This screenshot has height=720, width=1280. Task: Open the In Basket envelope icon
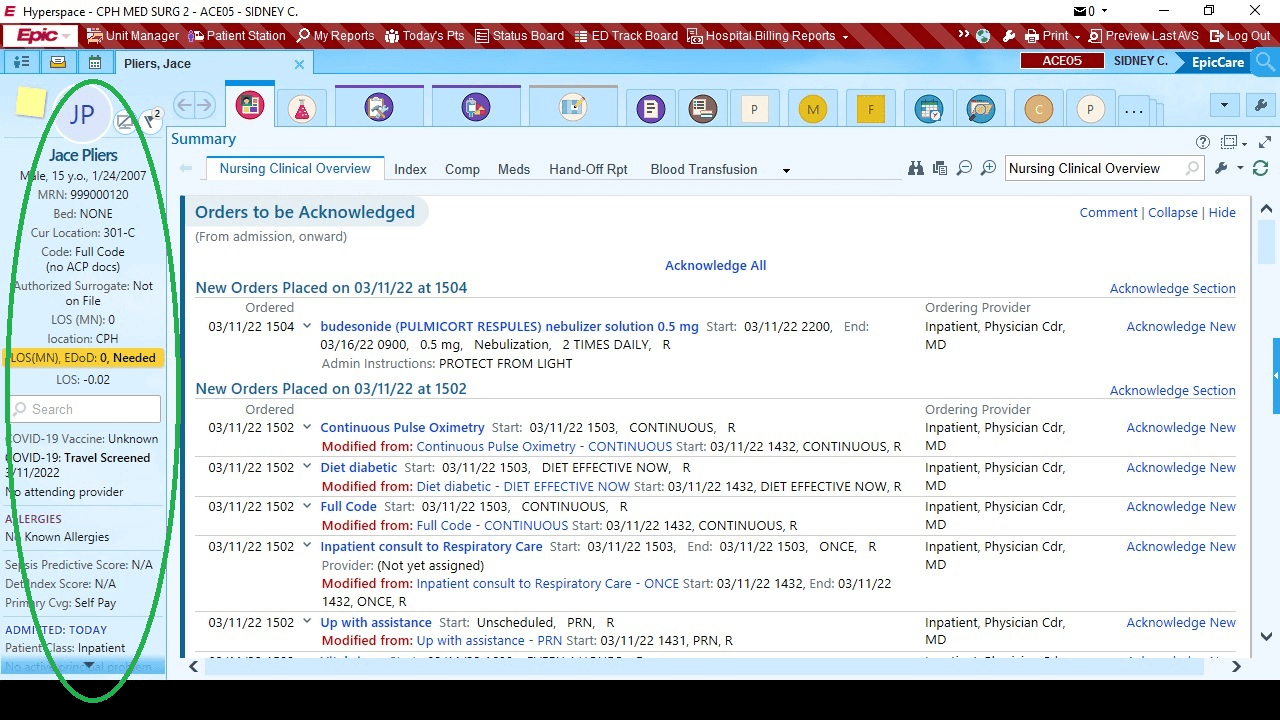(x=58, y=63)
